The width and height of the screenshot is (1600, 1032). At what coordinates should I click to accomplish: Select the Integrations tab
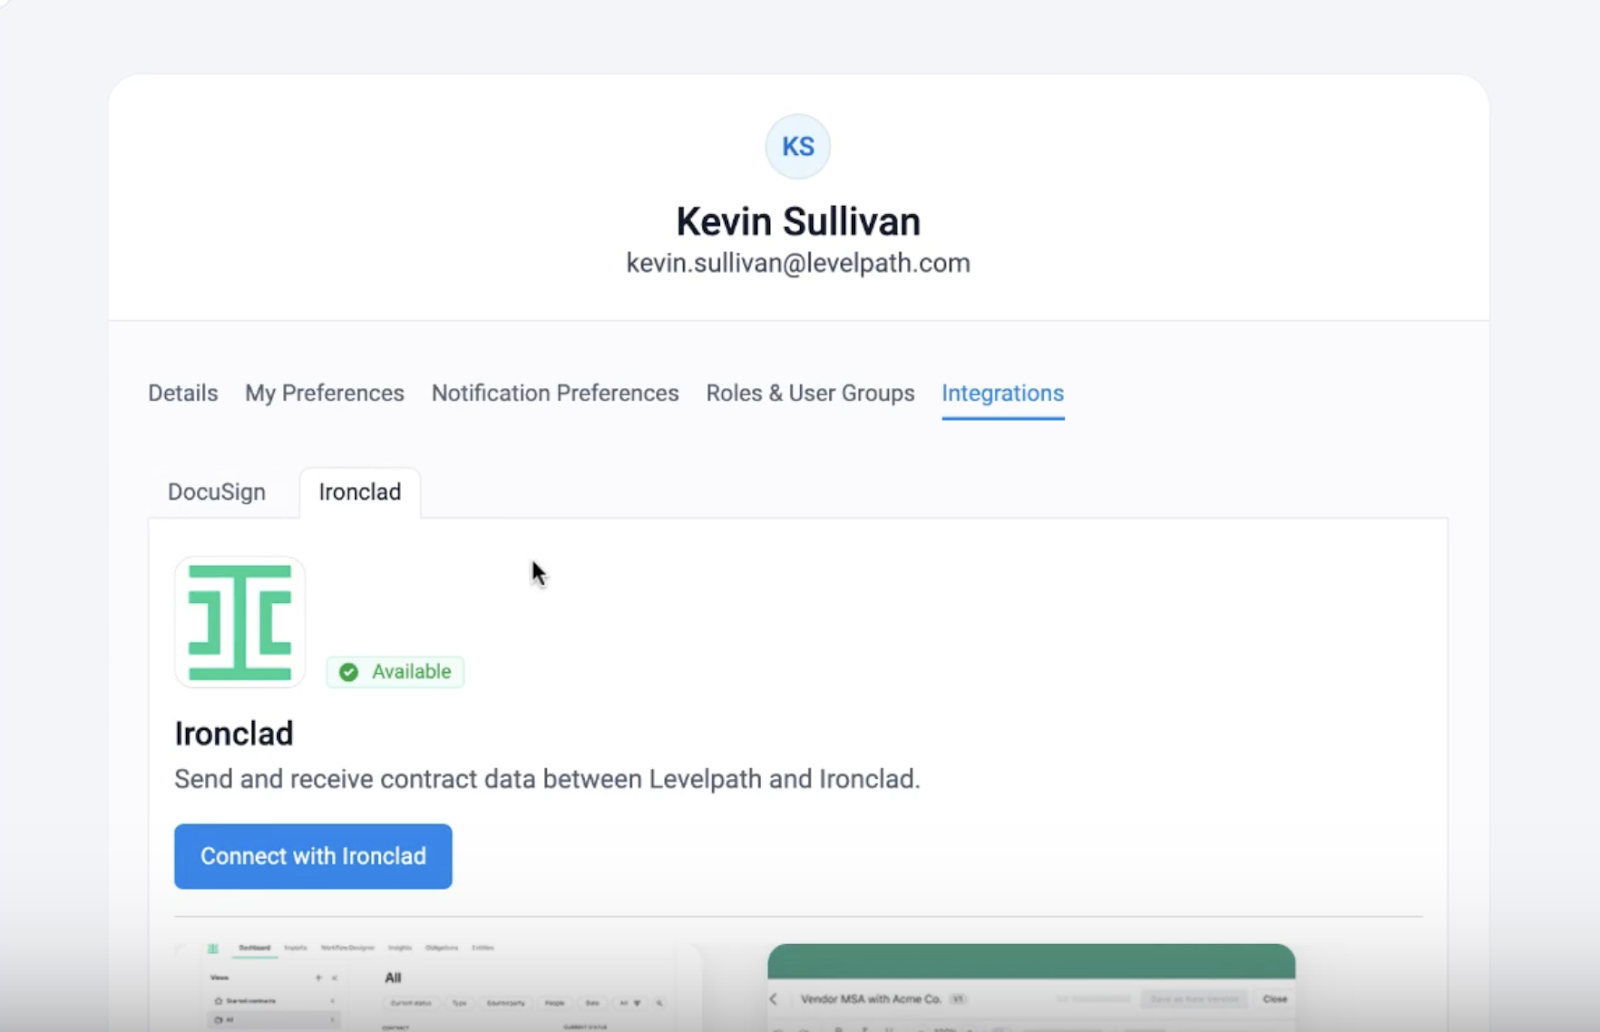[x=1002, y=393]
